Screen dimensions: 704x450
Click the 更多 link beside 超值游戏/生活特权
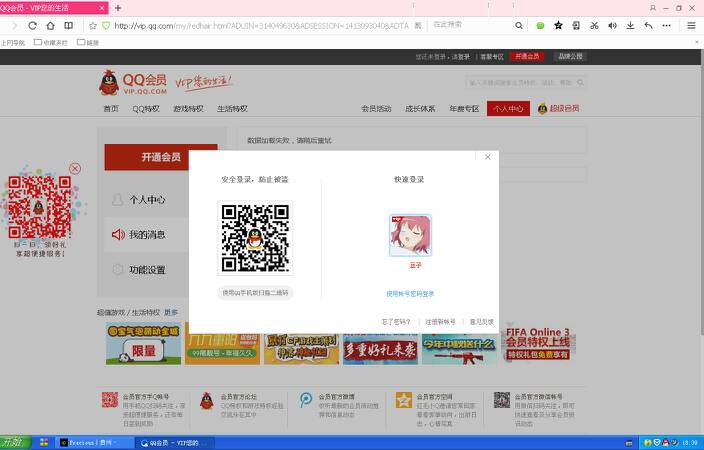point(171,312)
